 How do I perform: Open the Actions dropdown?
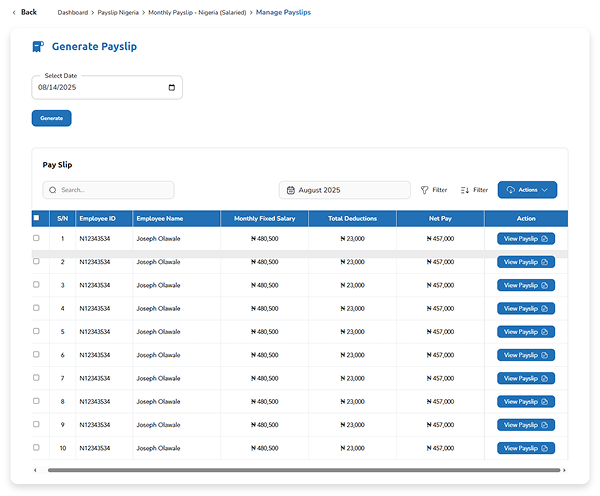point(527,190)
